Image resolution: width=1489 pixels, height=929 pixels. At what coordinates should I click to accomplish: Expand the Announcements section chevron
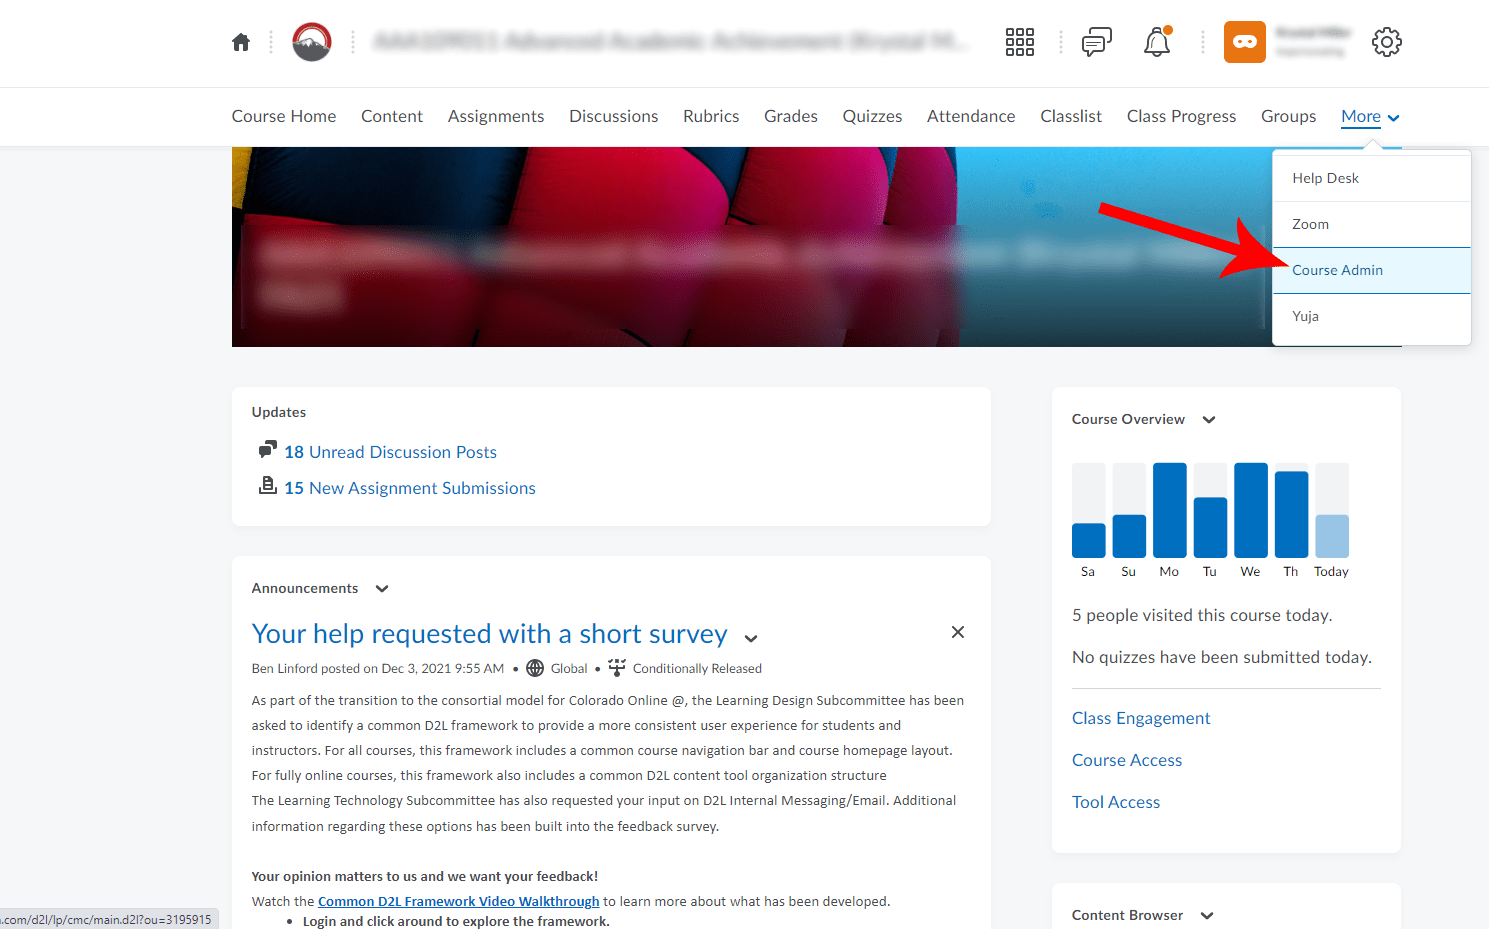[382, 589]
